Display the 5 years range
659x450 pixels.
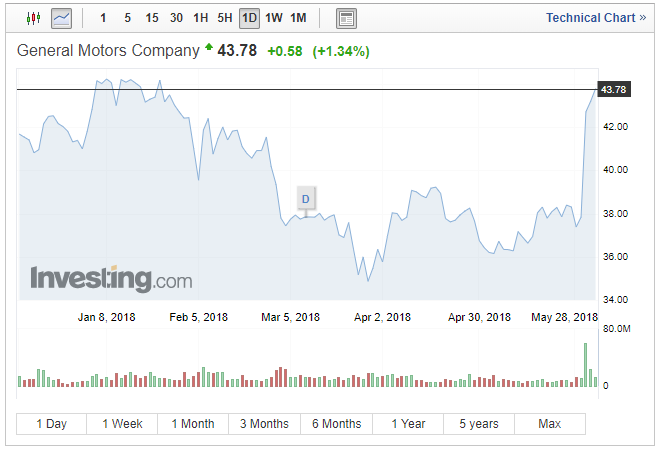[x=479, y=424]
